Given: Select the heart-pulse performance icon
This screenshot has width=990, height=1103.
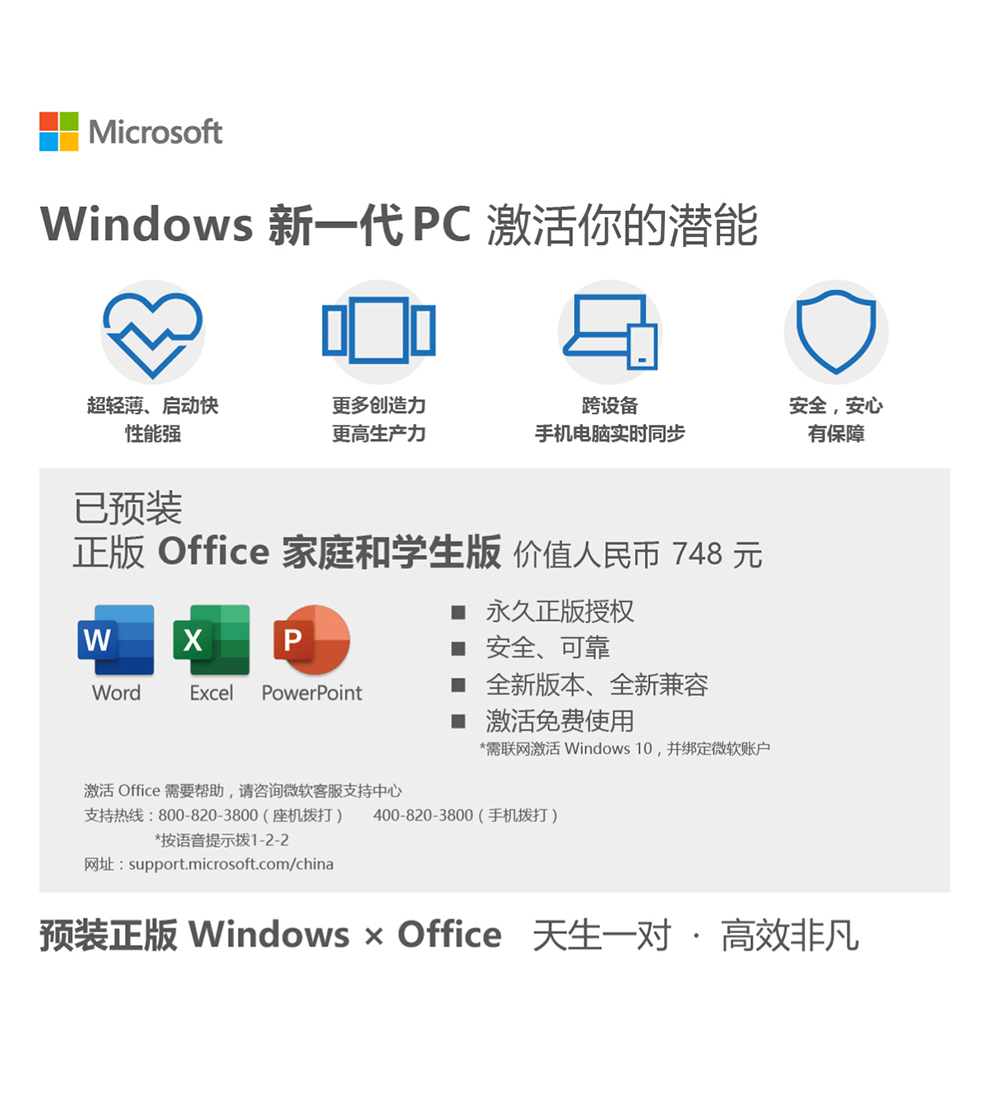Looking at the screenshot, I should (x=153, y=333).
